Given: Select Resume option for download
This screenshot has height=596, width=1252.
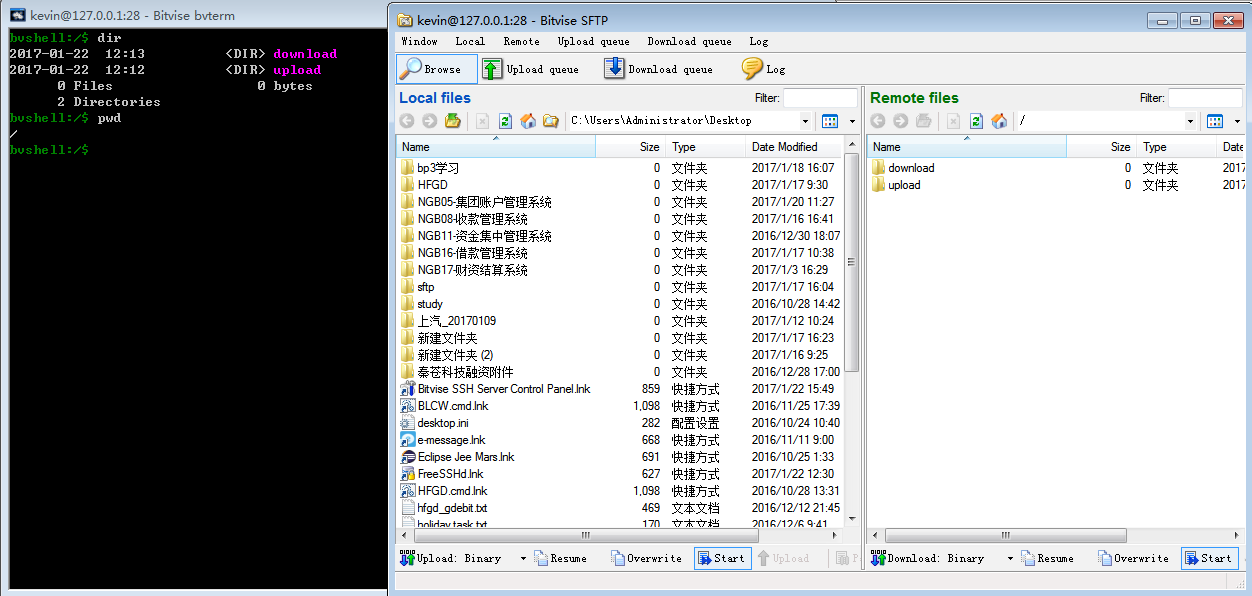Looking at the screenshot, I should [1047, 558].
